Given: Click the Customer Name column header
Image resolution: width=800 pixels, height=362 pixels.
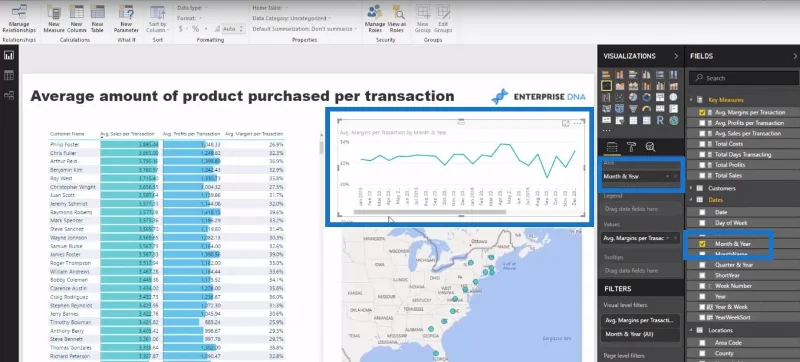Looking at the screenshot, I should coord(67,134).
